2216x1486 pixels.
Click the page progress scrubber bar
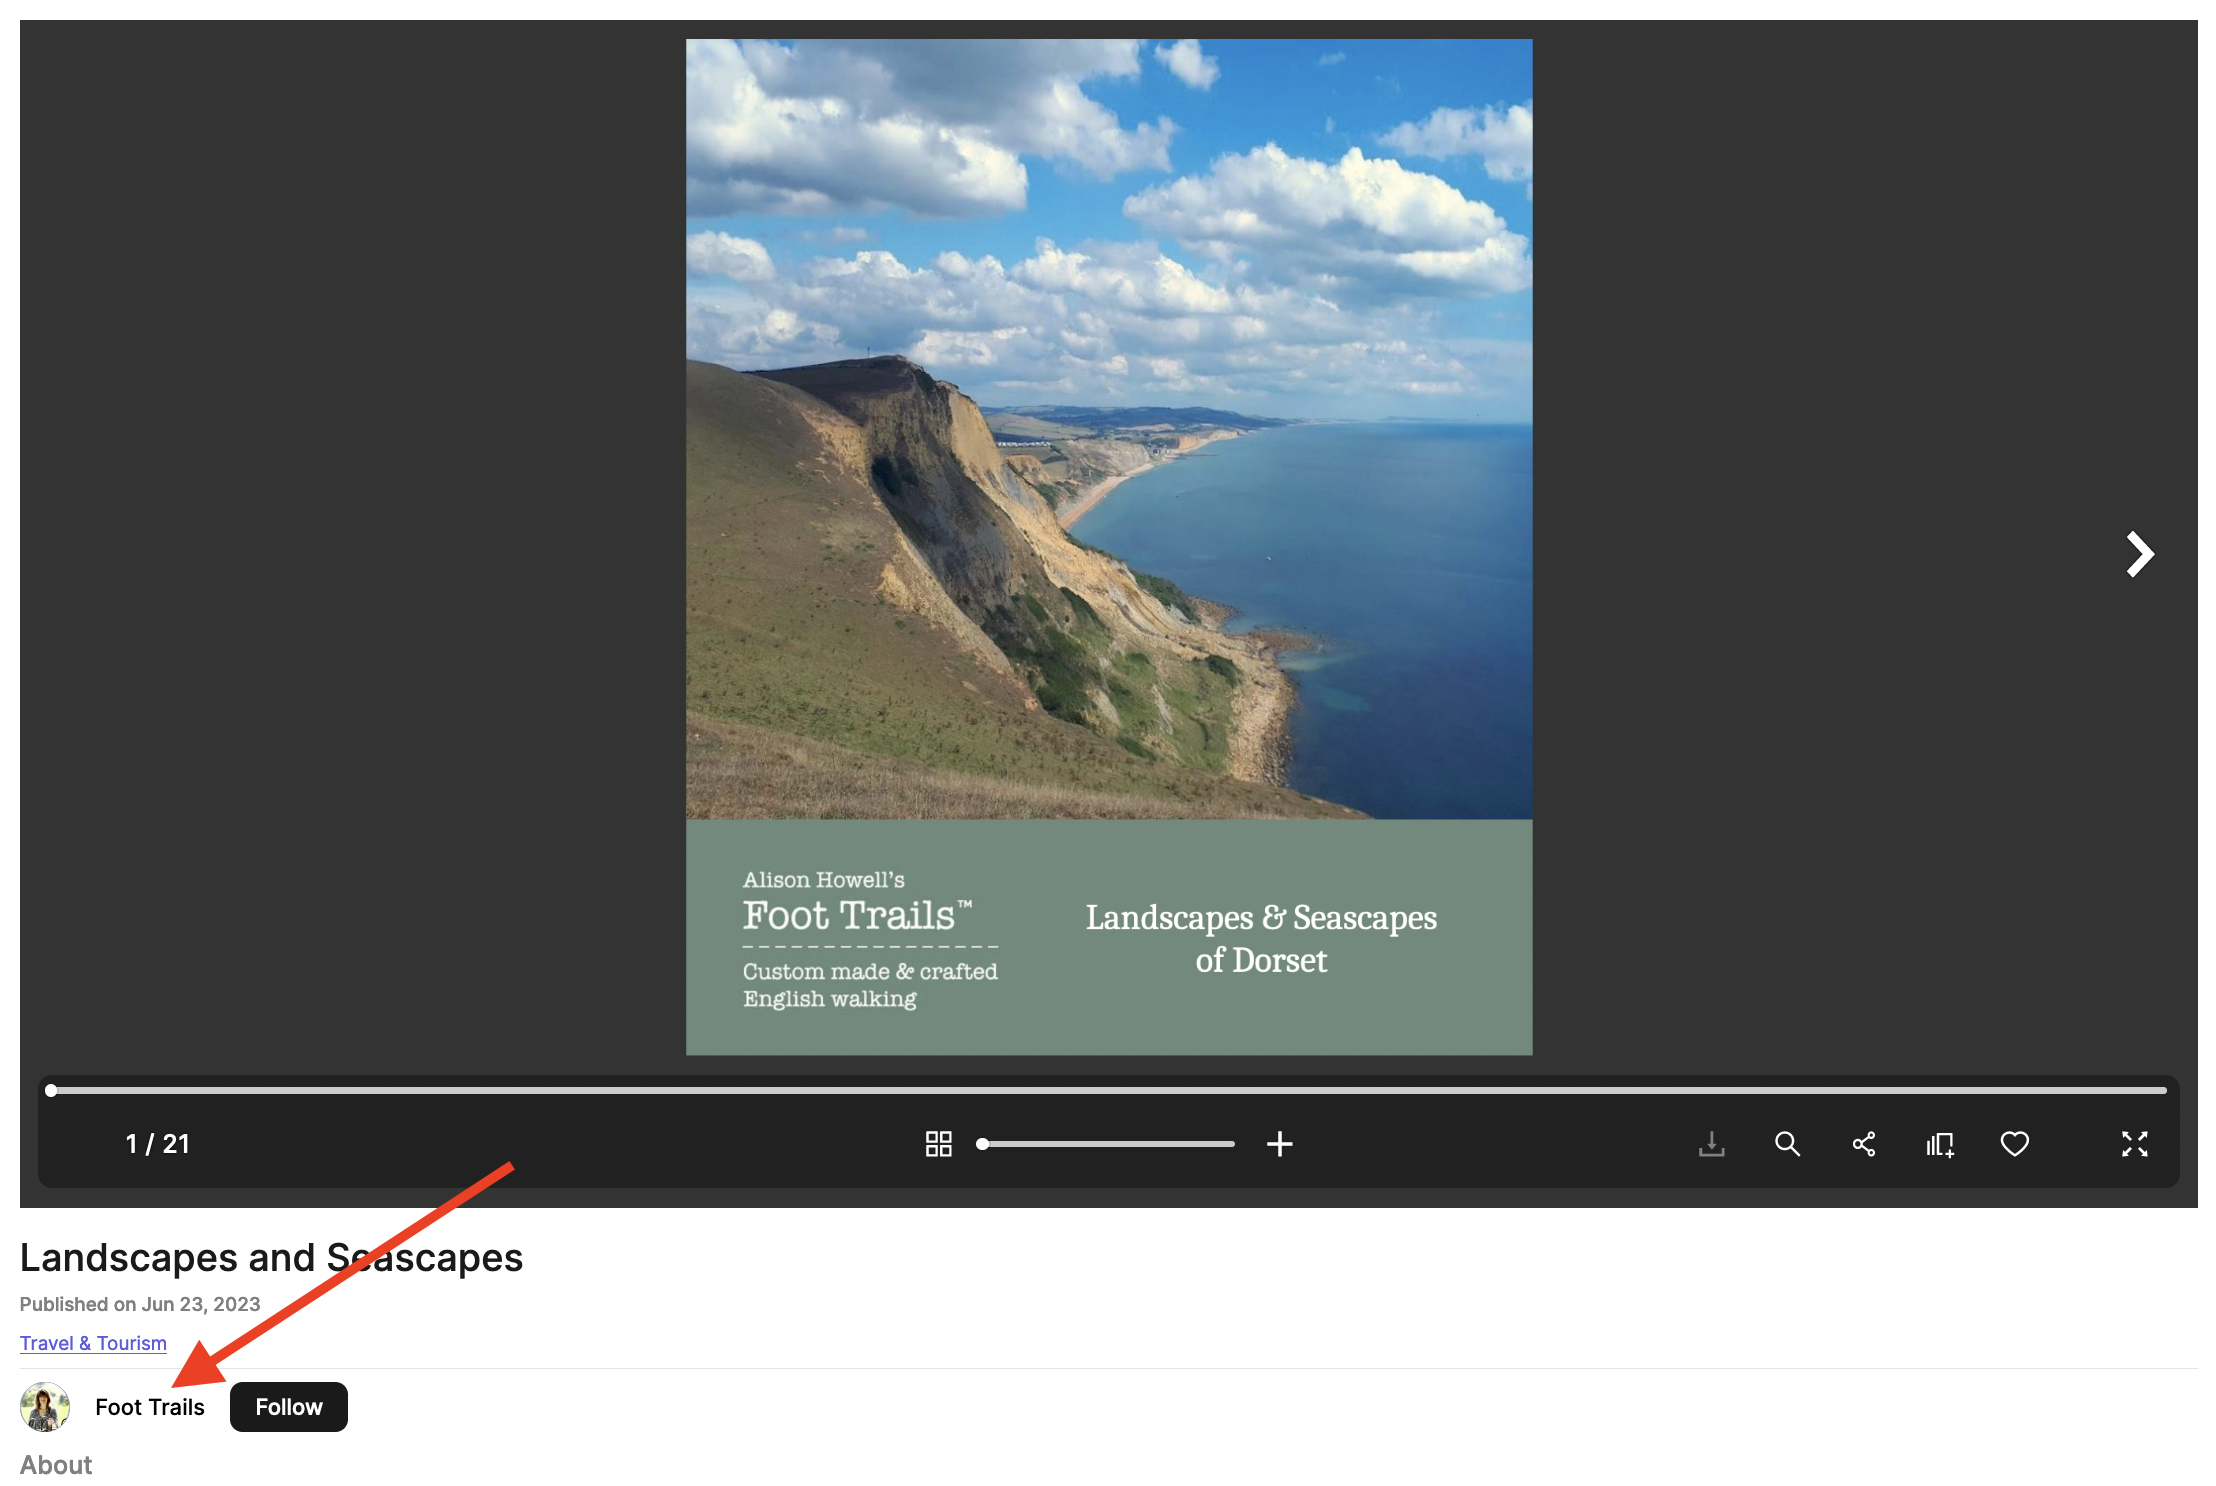coord(1108,1090)
